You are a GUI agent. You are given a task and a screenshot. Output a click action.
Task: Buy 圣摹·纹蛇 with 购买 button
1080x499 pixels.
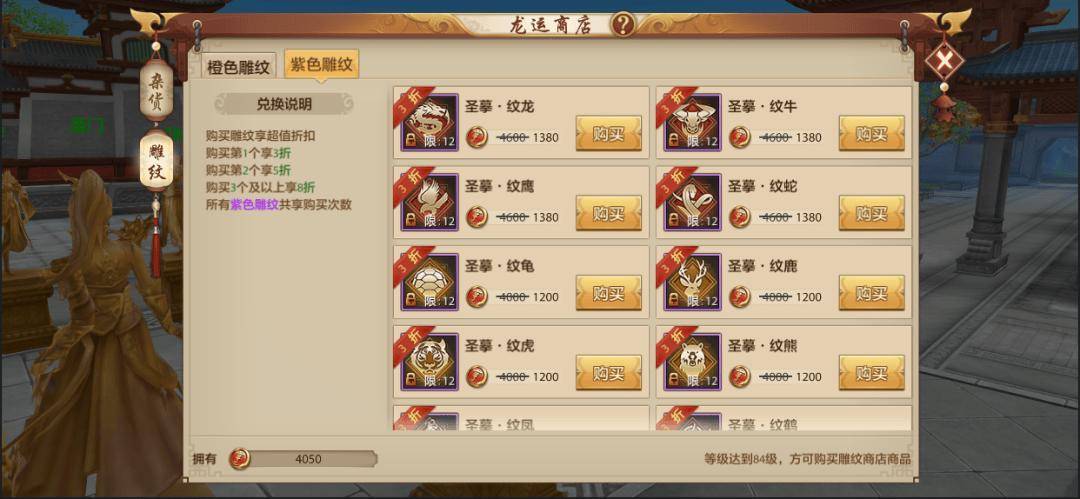click(x=871, y=214)
